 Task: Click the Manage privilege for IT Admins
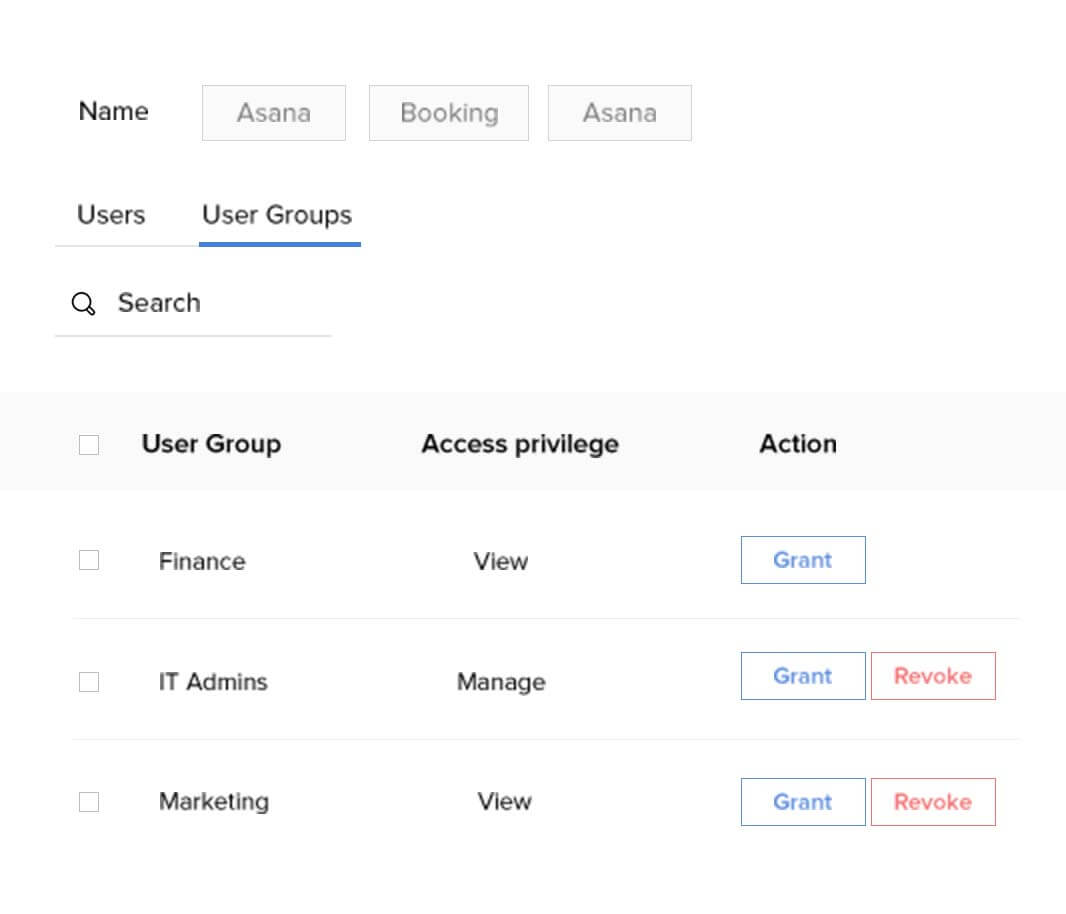pos(501,682)
